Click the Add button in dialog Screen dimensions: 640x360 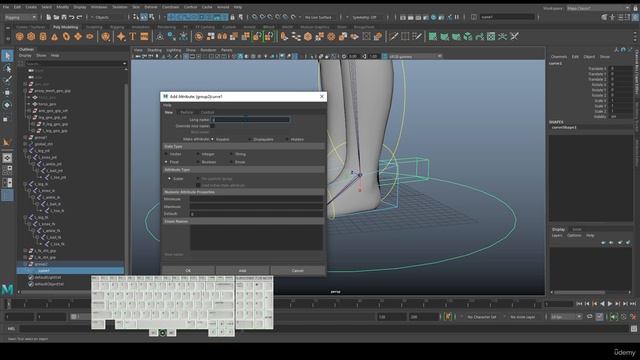[x=242, y=271]
